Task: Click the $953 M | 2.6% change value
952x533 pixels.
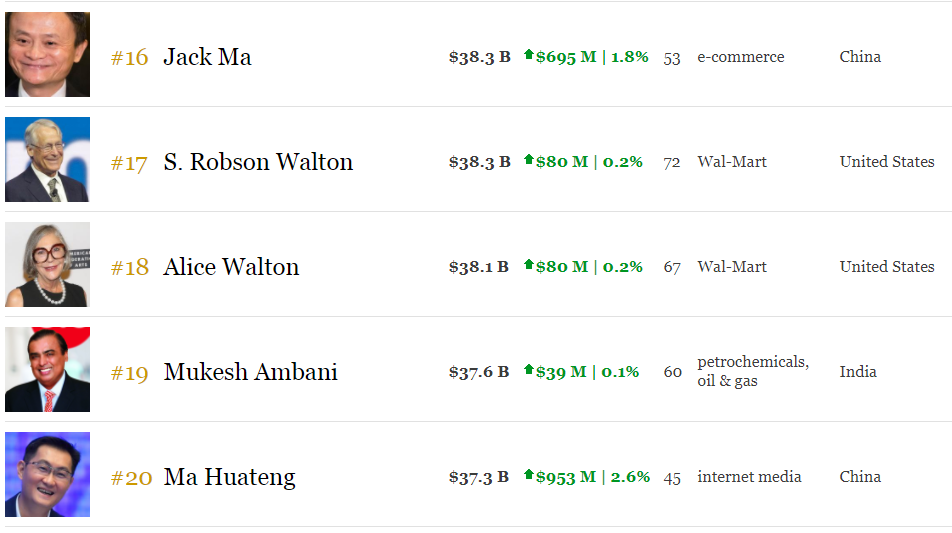Action: [x=593, y=477]
